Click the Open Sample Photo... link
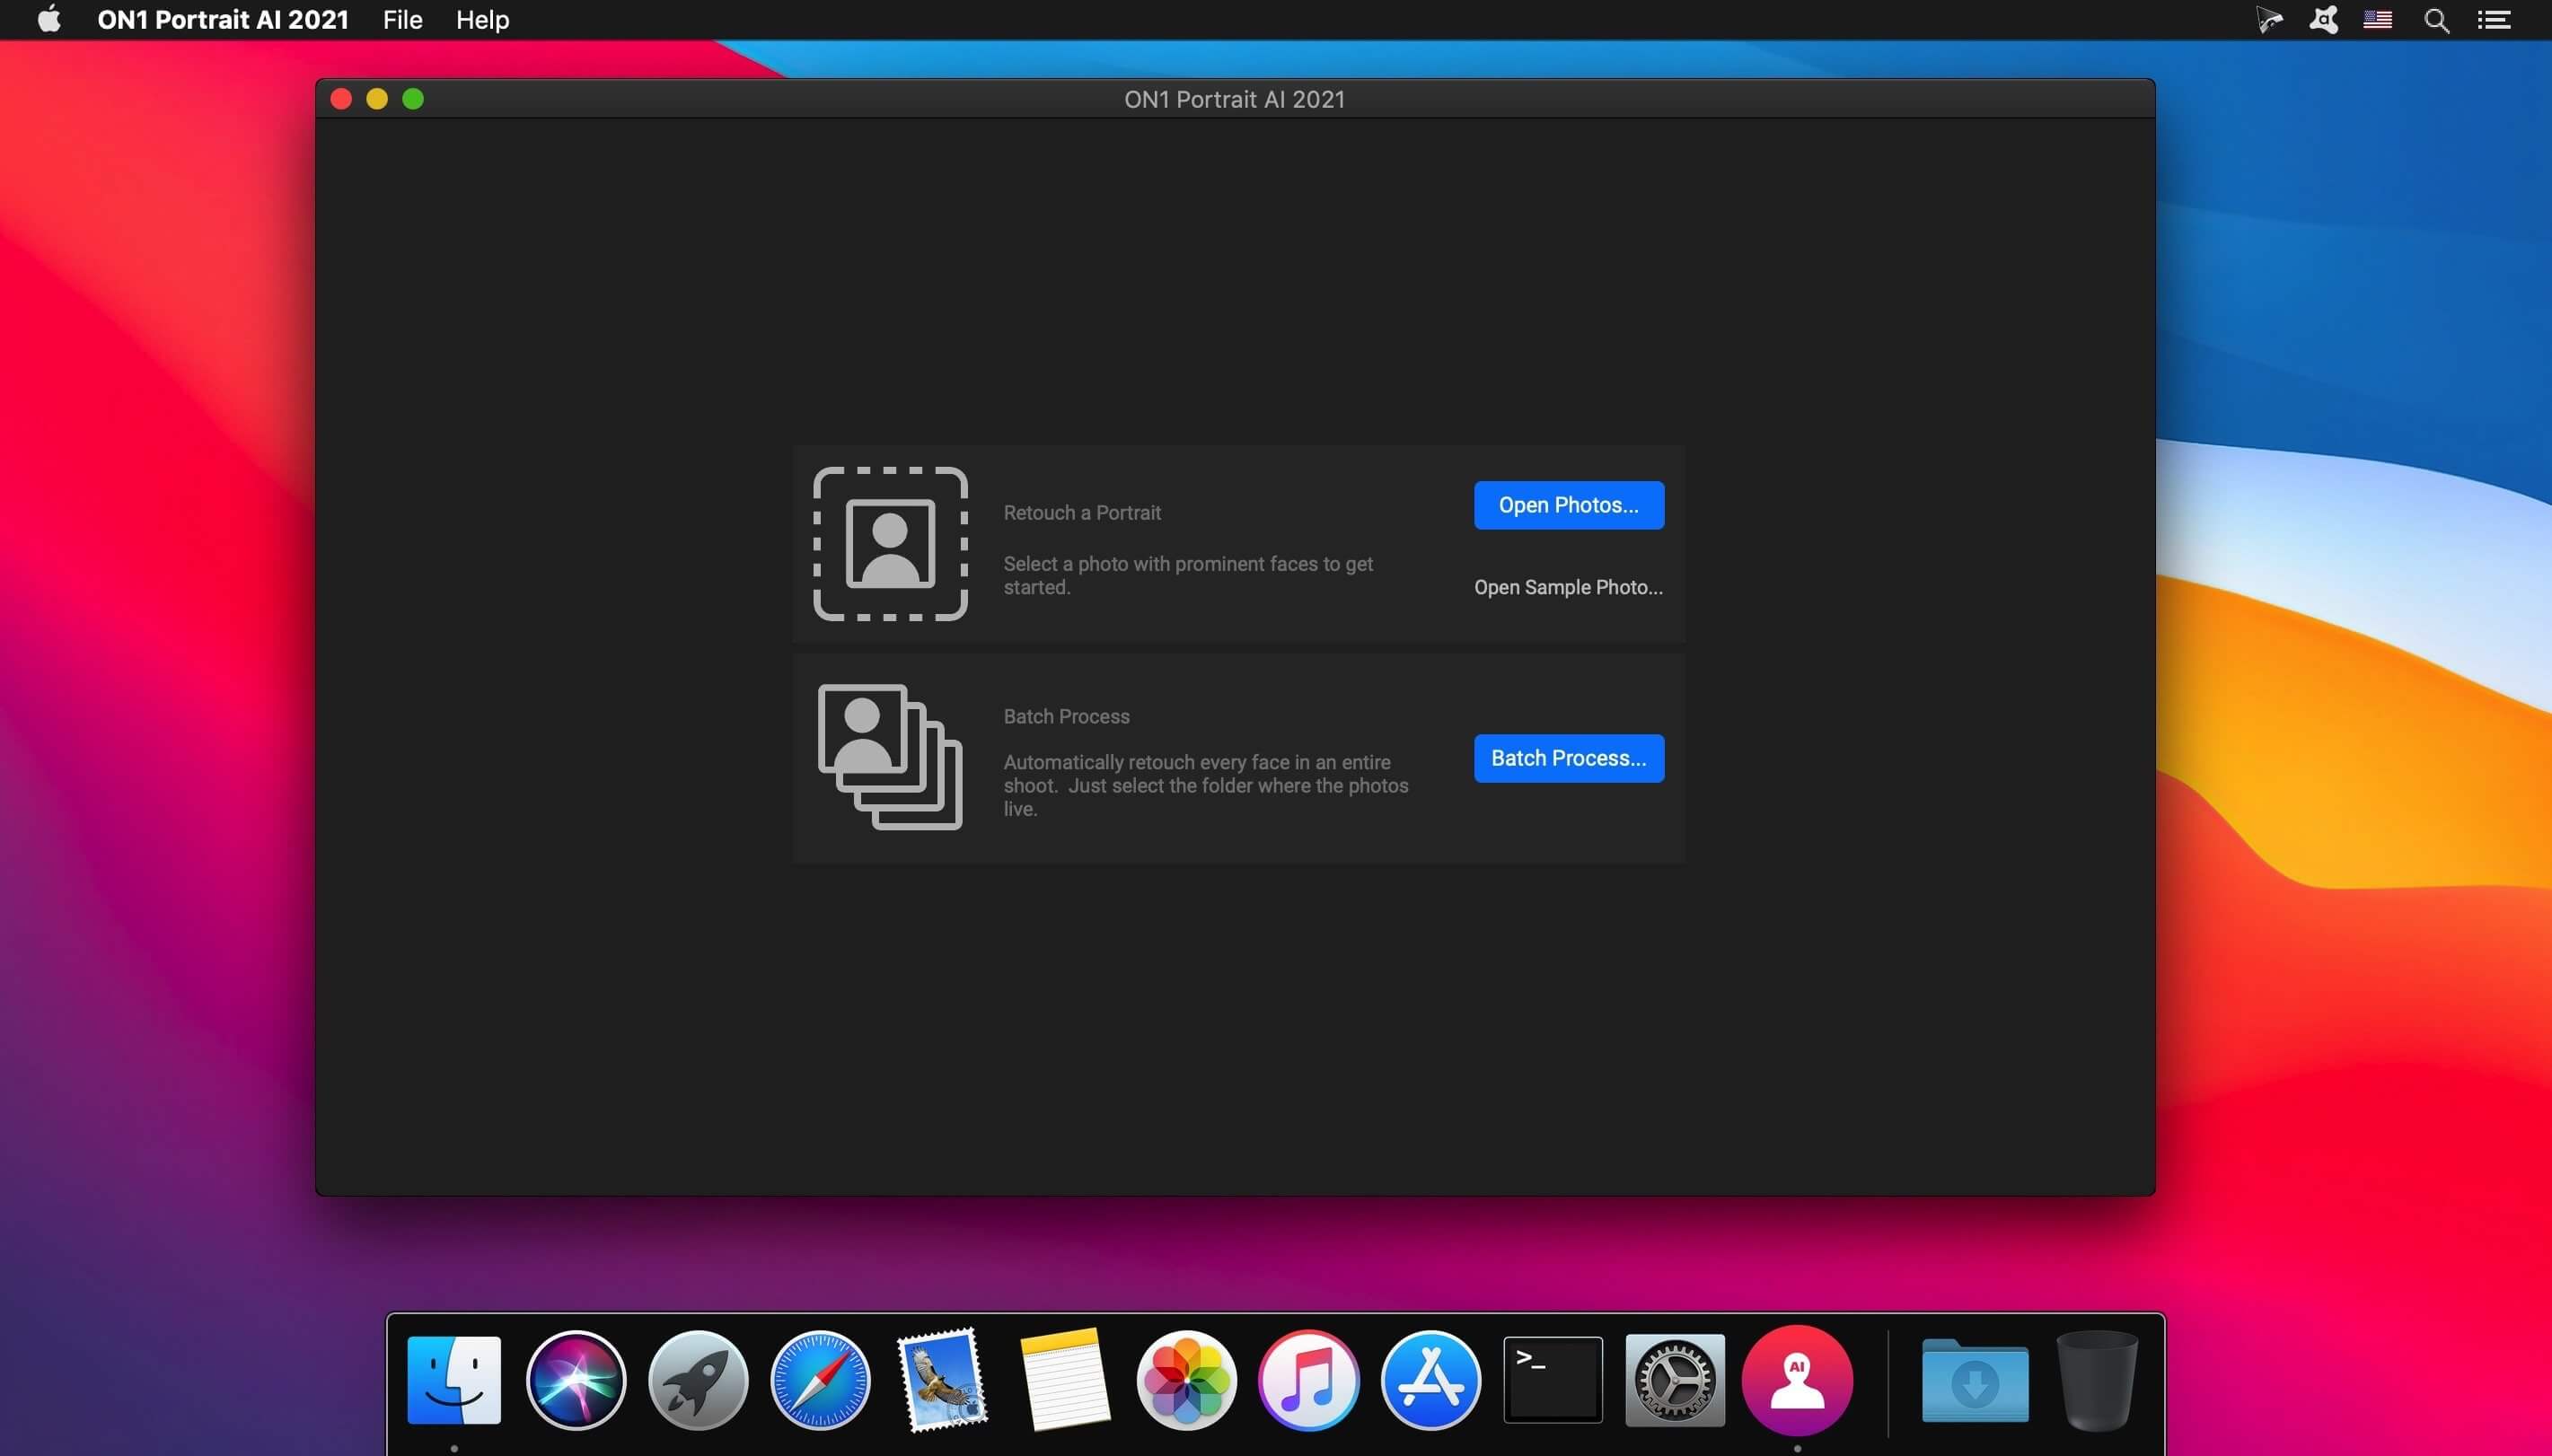2552x1456 pixels. pos(1568,587)
